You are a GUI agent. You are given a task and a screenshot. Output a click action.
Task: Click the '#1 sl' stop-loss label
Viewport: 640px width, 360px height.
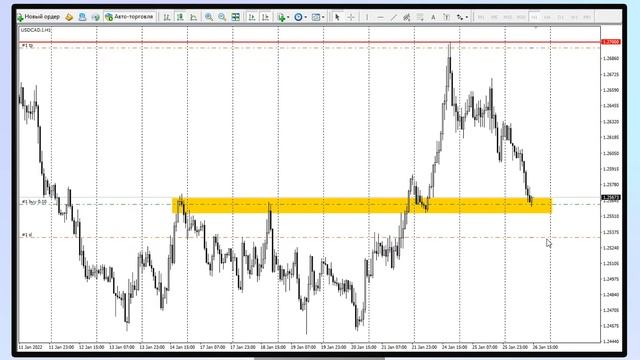tap(27, 235)
